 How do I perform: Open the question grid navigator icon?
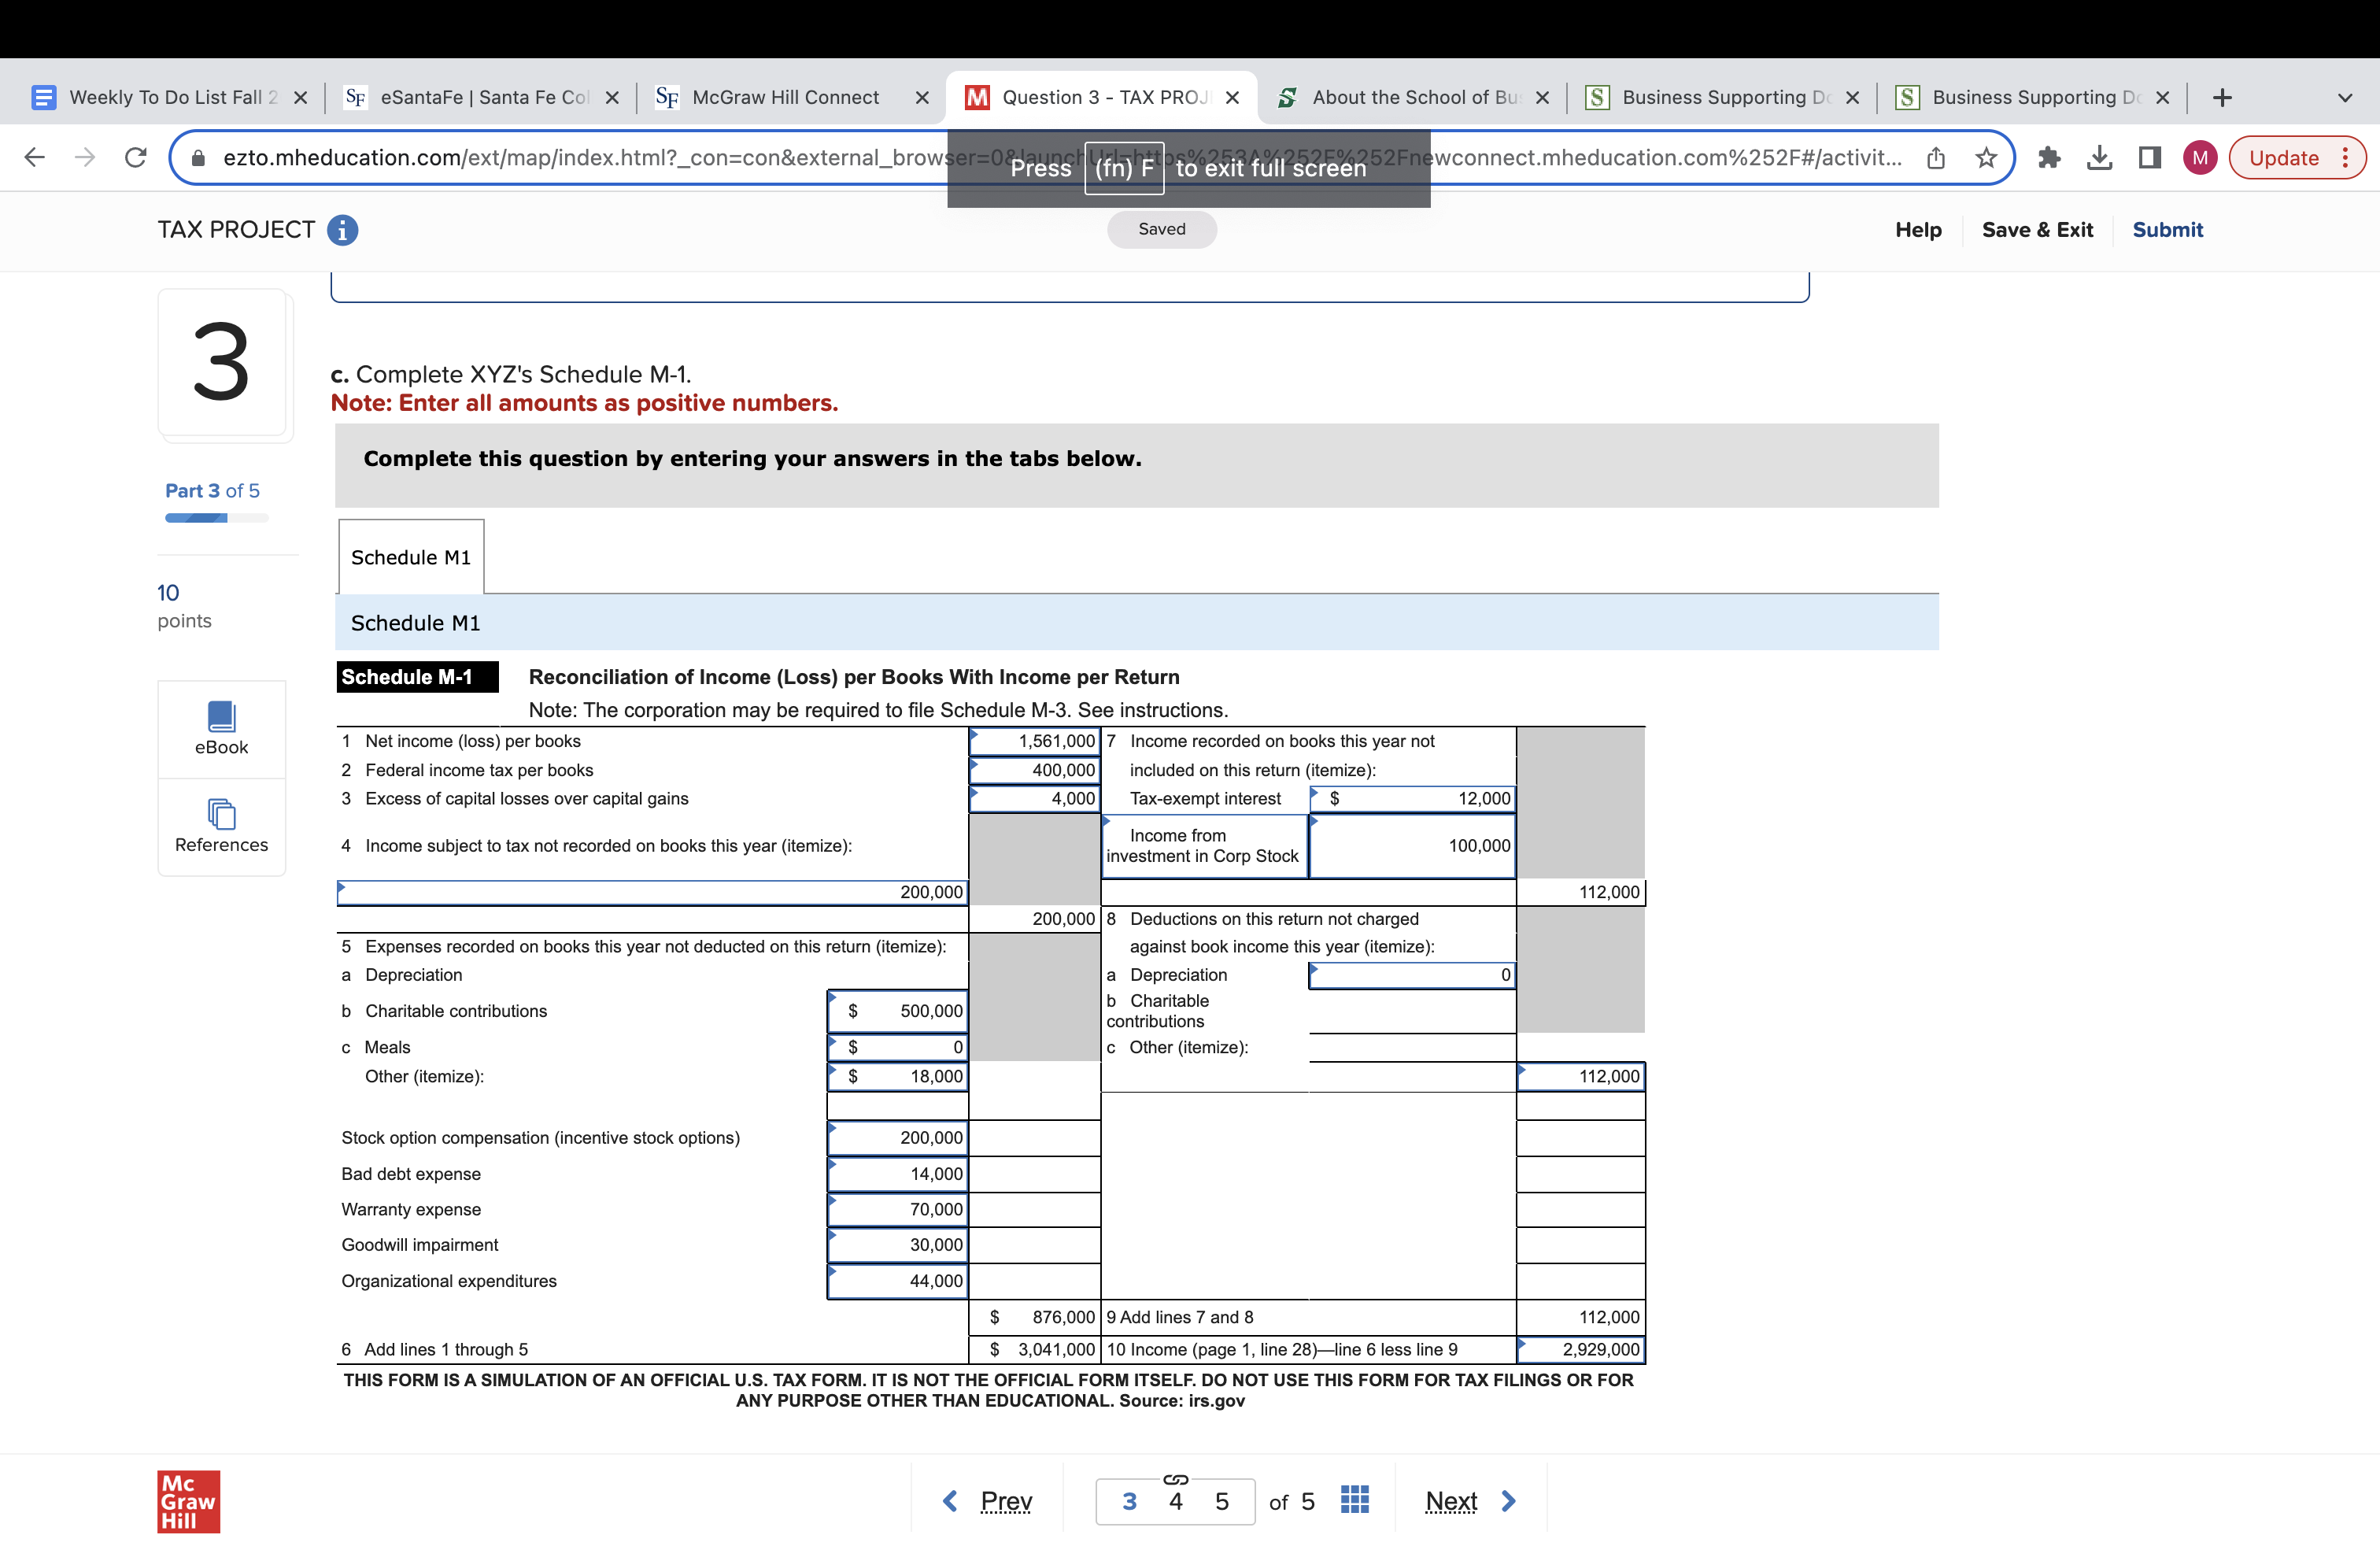click(1354, 1500)
